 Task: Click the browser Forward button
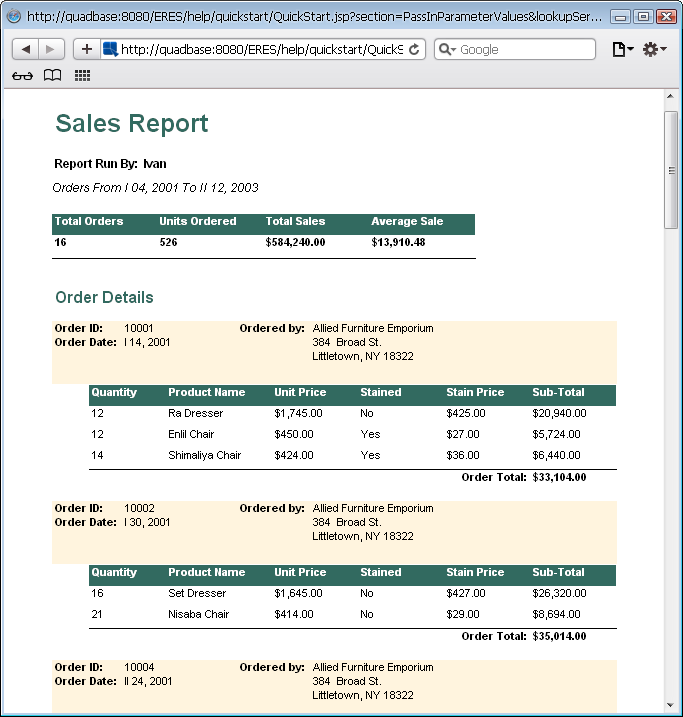click(x=52, y=49)
